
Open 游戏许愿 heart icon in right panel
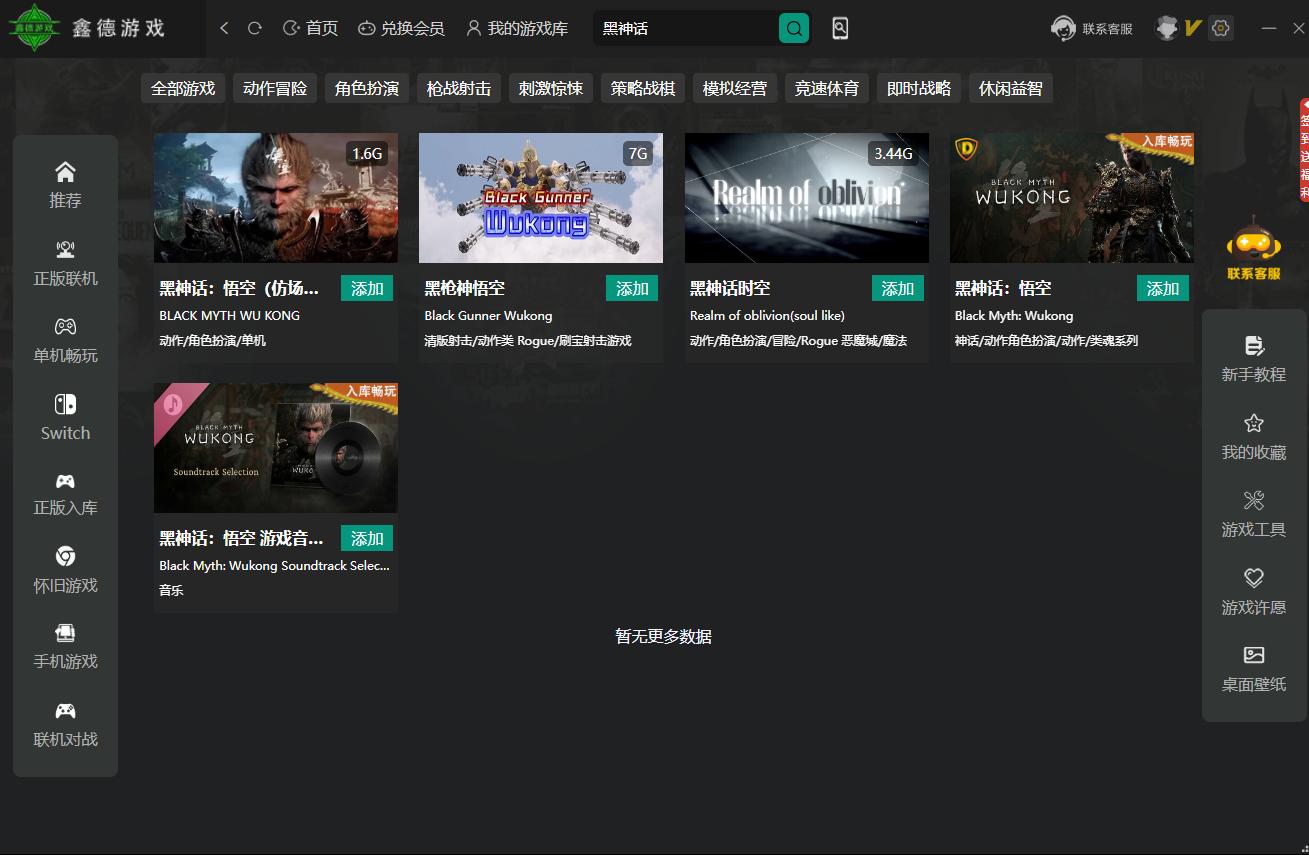click(x=1253, y=592)
